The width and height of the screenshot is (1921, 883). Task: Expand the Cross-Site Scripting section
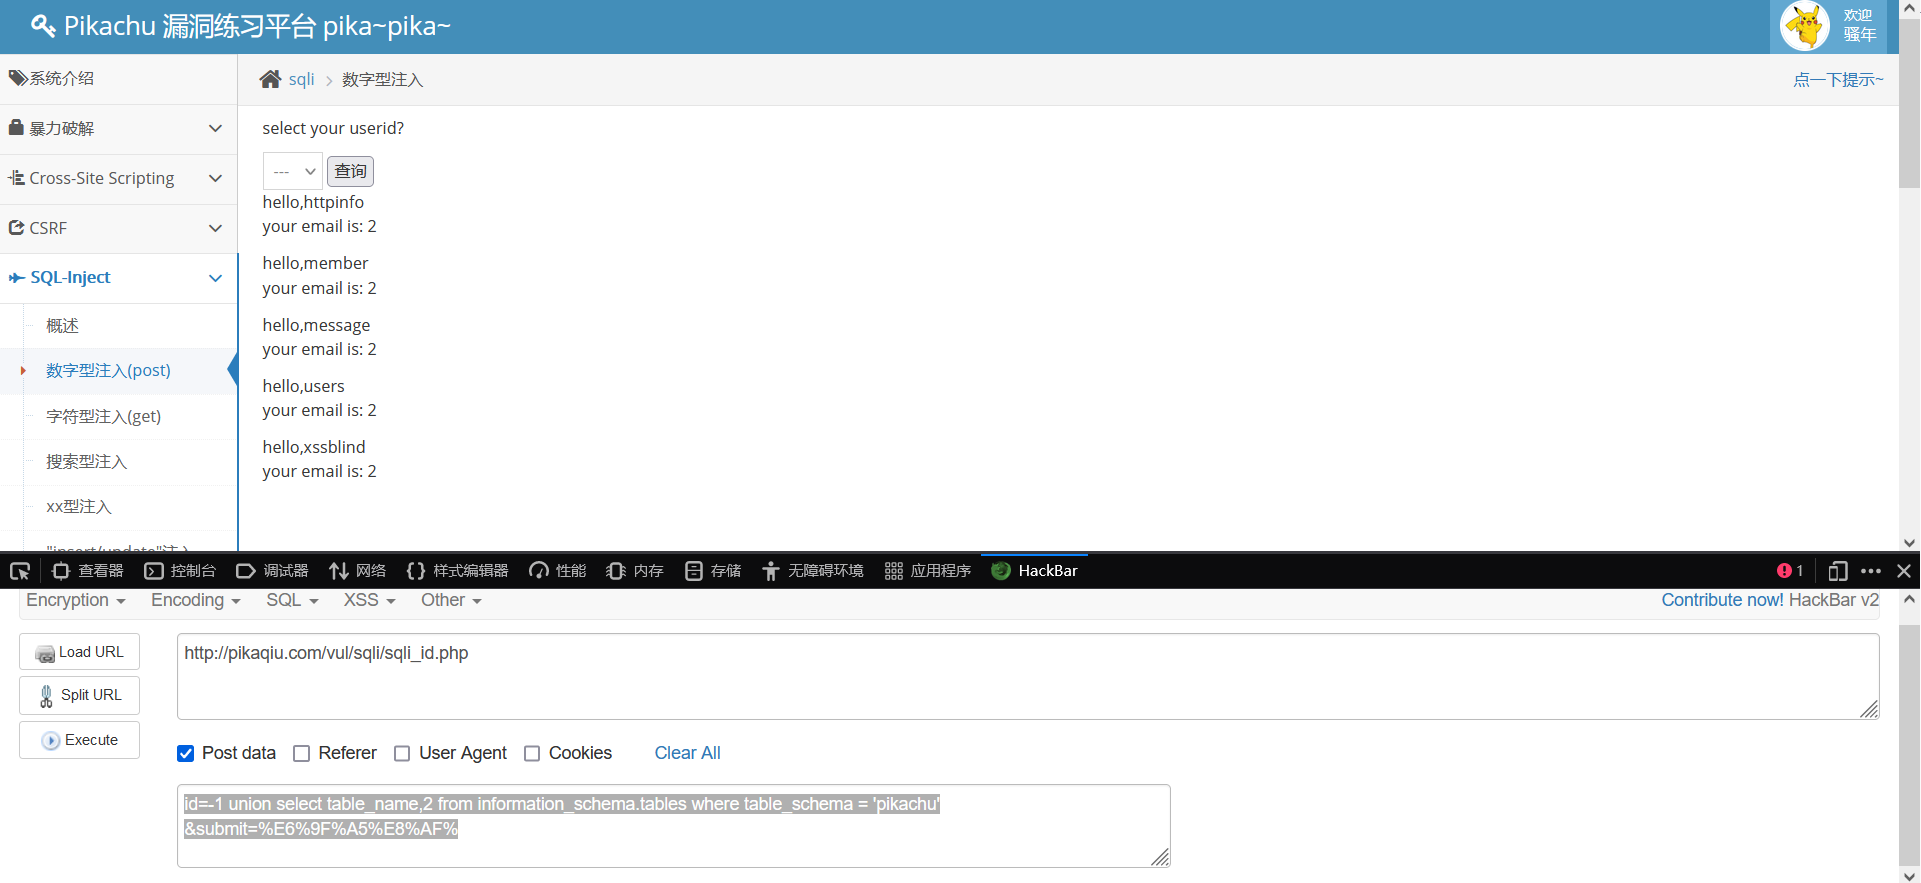[x=118, y=178]
